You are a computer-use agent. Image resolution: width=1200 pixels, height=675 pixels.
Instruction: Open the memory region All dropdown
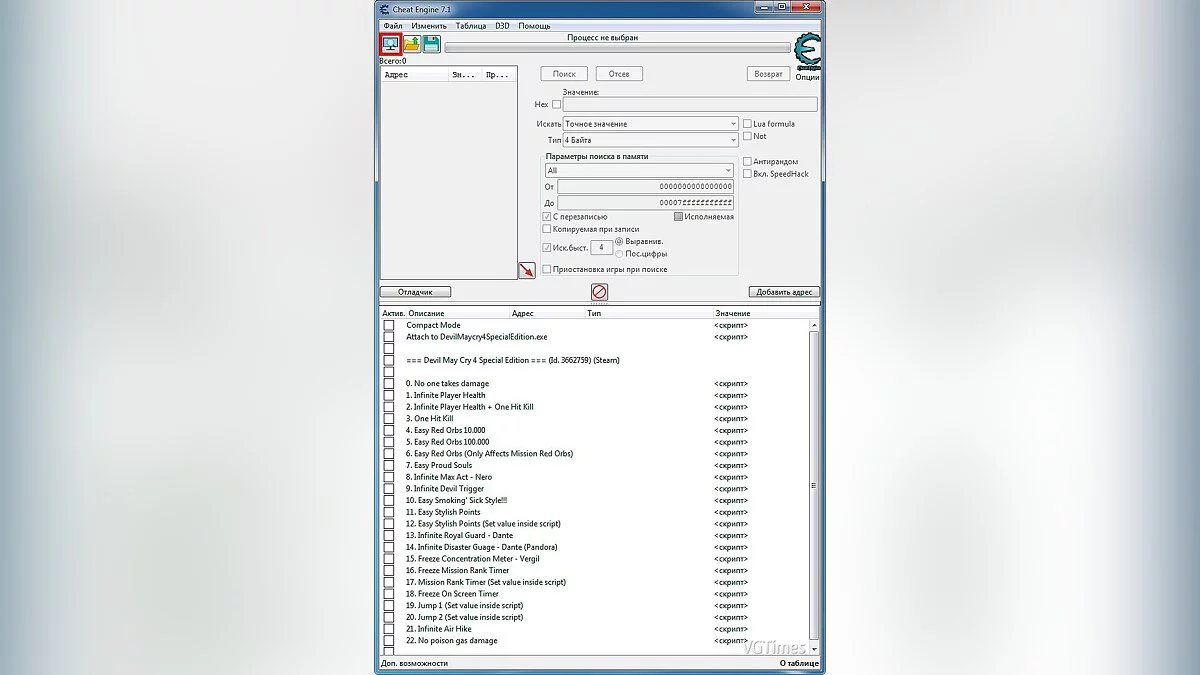pyautogui.click(x=639, y=170)
